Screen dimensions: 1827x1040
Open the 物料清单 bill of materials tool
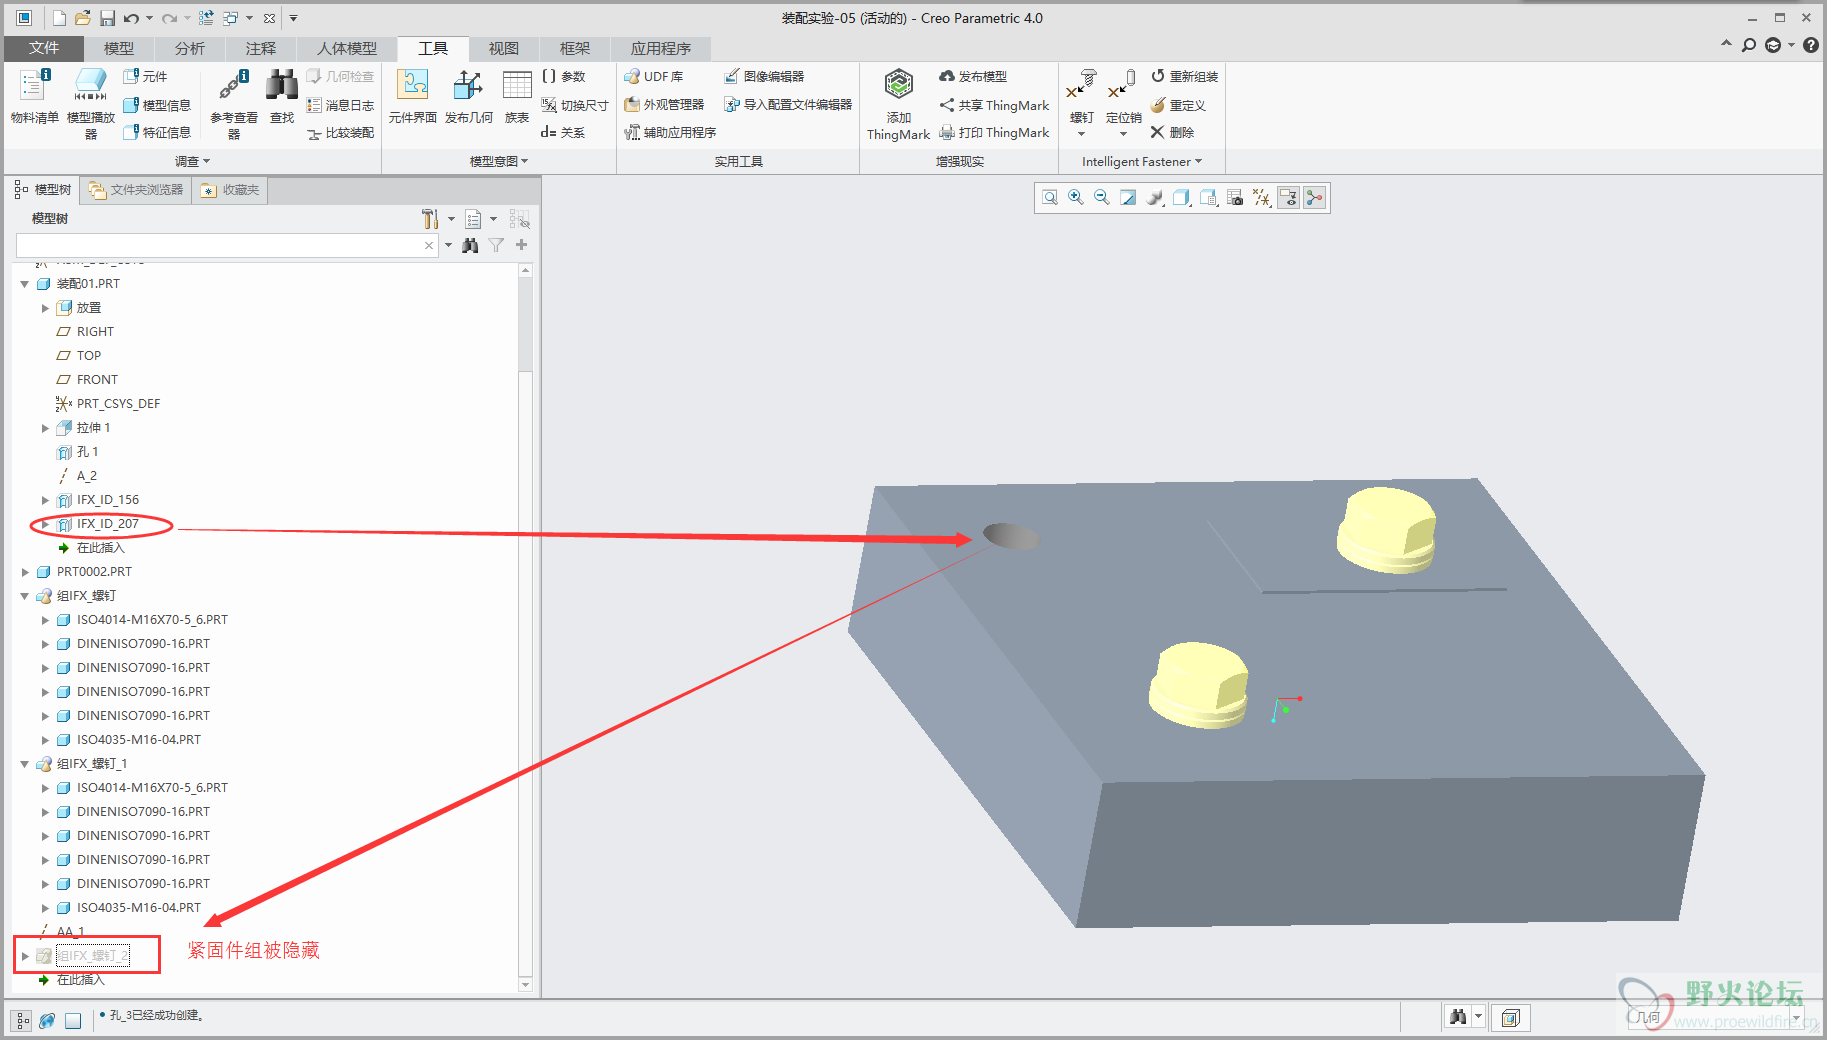pyautogui.click(x=34, y=97)
